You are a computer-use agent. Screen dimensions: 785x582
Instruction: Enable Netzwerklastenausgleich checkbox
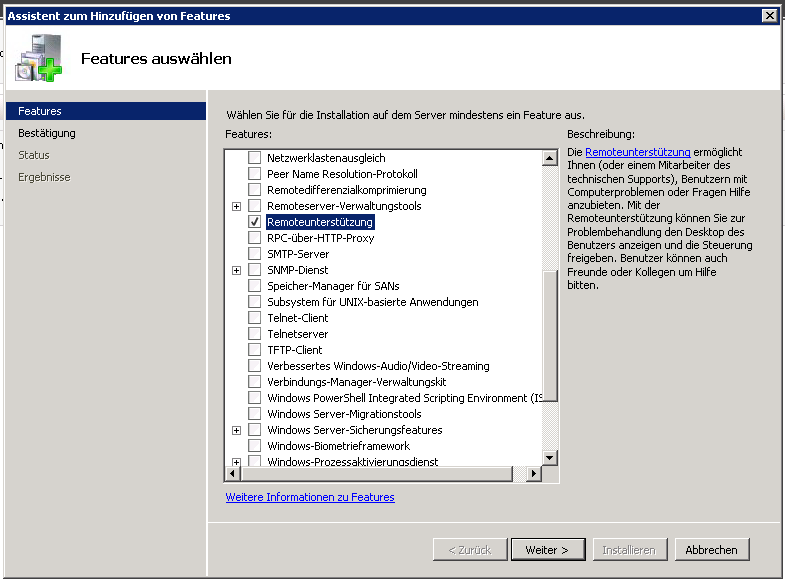[x=254, y=158]
